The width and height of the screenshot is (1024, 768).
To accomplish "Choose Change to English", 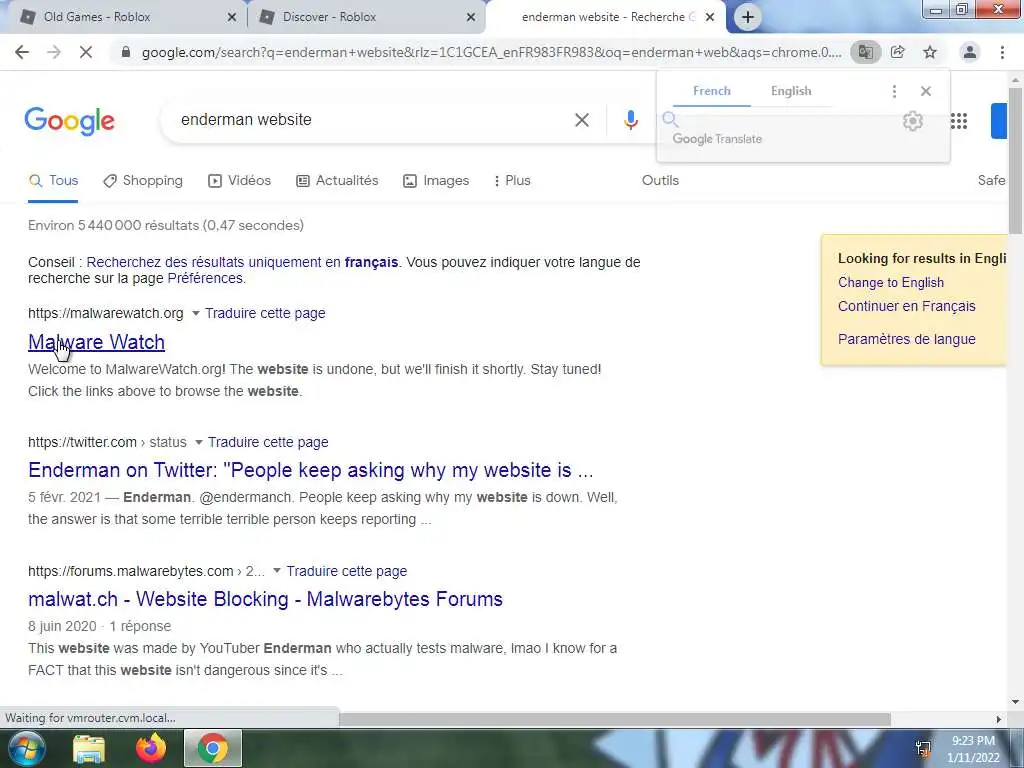I will [x=891, y=283].
